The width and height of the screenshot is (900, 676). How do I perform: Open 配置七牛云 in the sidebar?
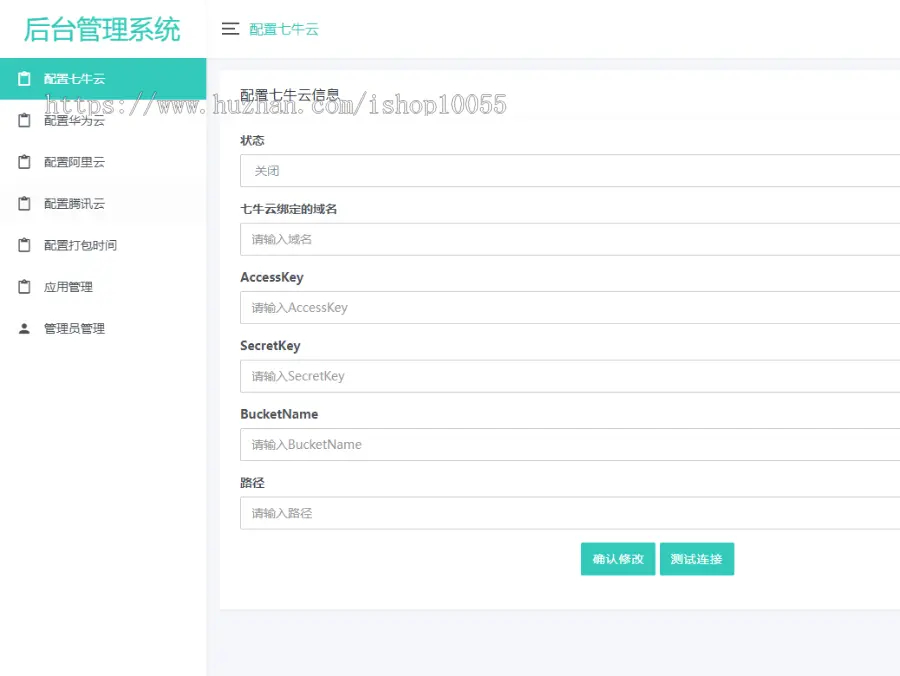point(103,79)
